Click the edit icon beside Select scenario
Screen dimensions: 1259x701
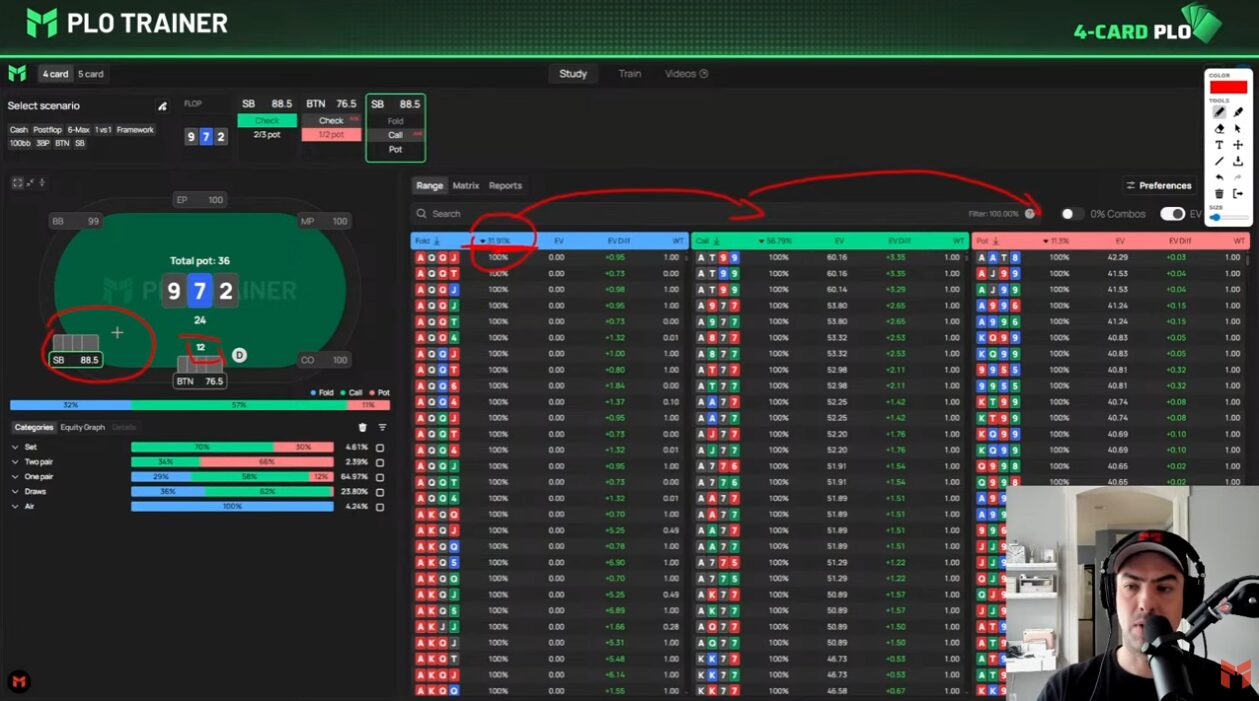pos(162,106)
